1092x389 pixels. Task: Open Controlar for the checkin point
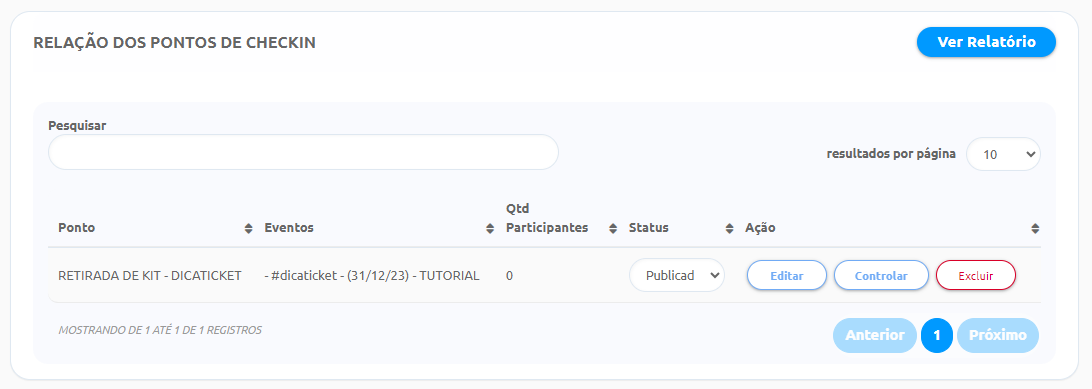881,276
